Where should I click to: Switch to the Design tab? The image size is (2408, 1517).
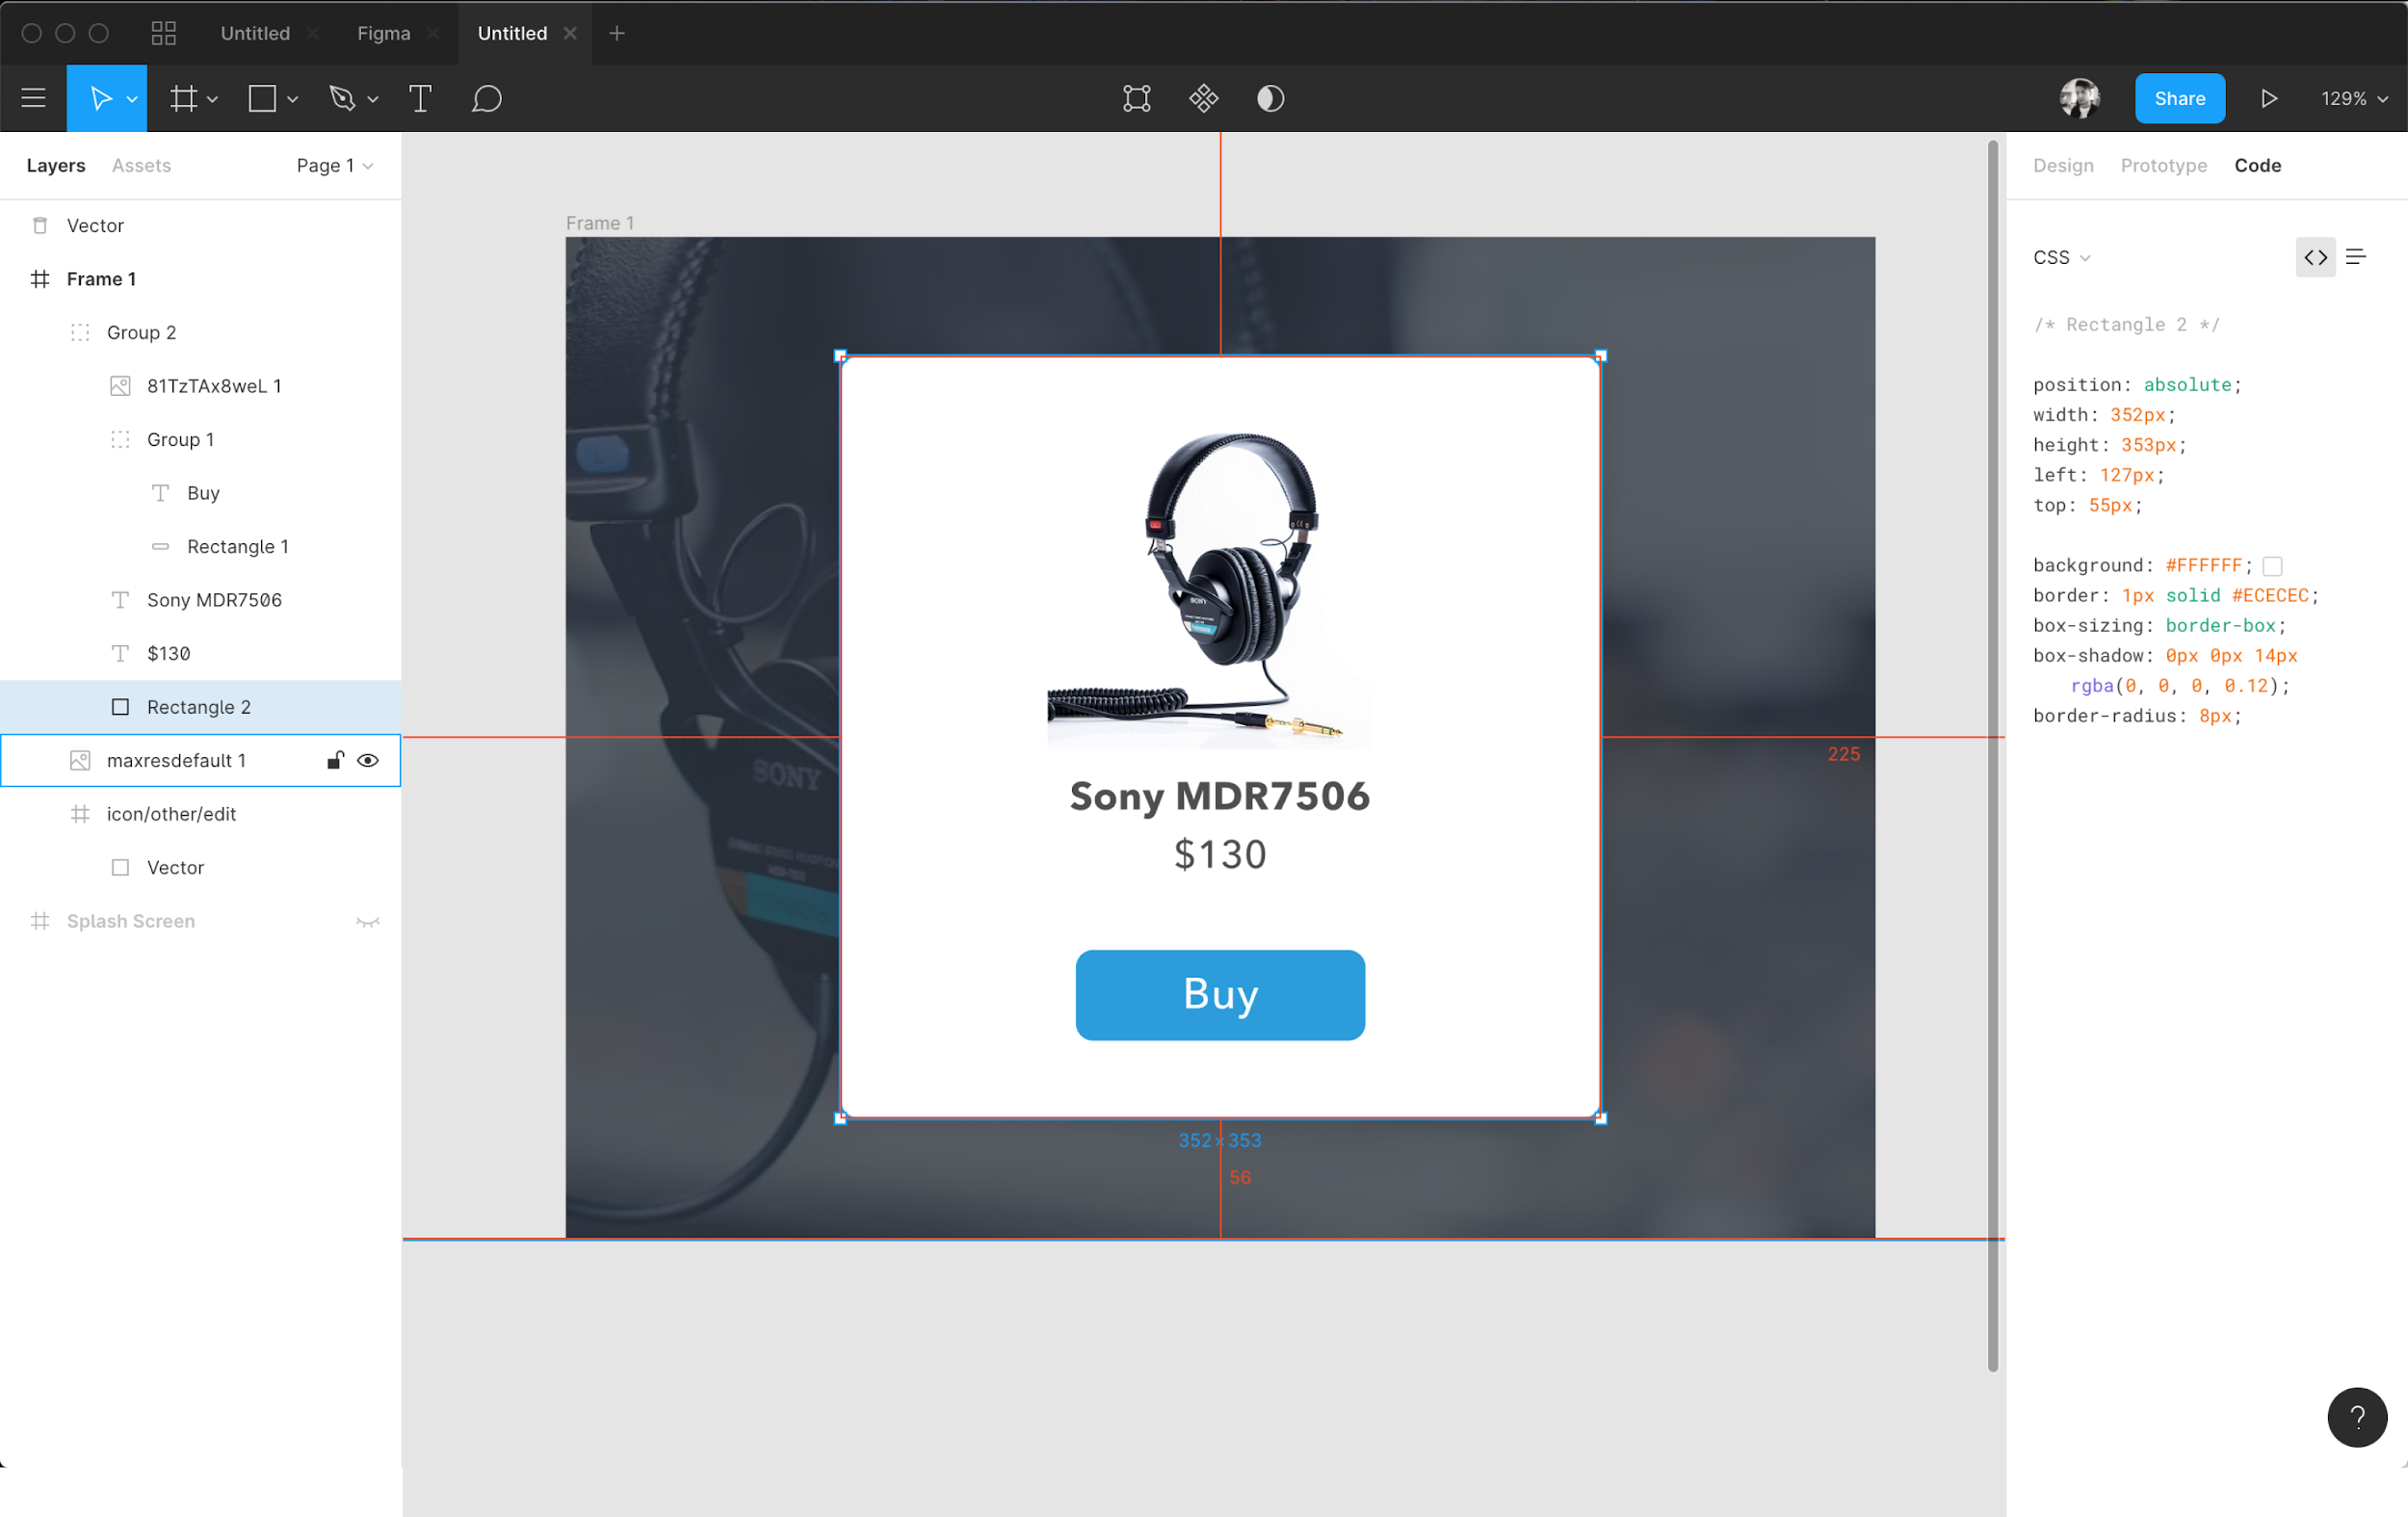point(2063,166)
